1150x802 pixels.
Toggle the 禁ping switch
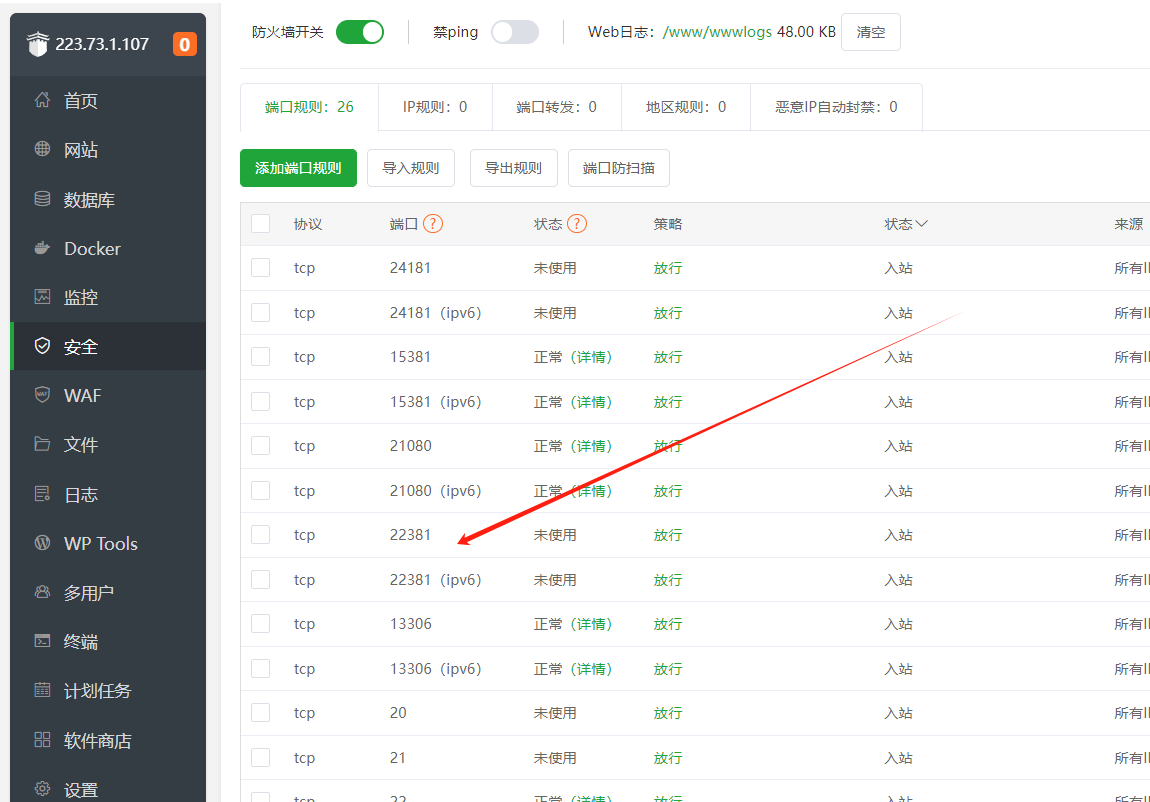coord(515,32)
